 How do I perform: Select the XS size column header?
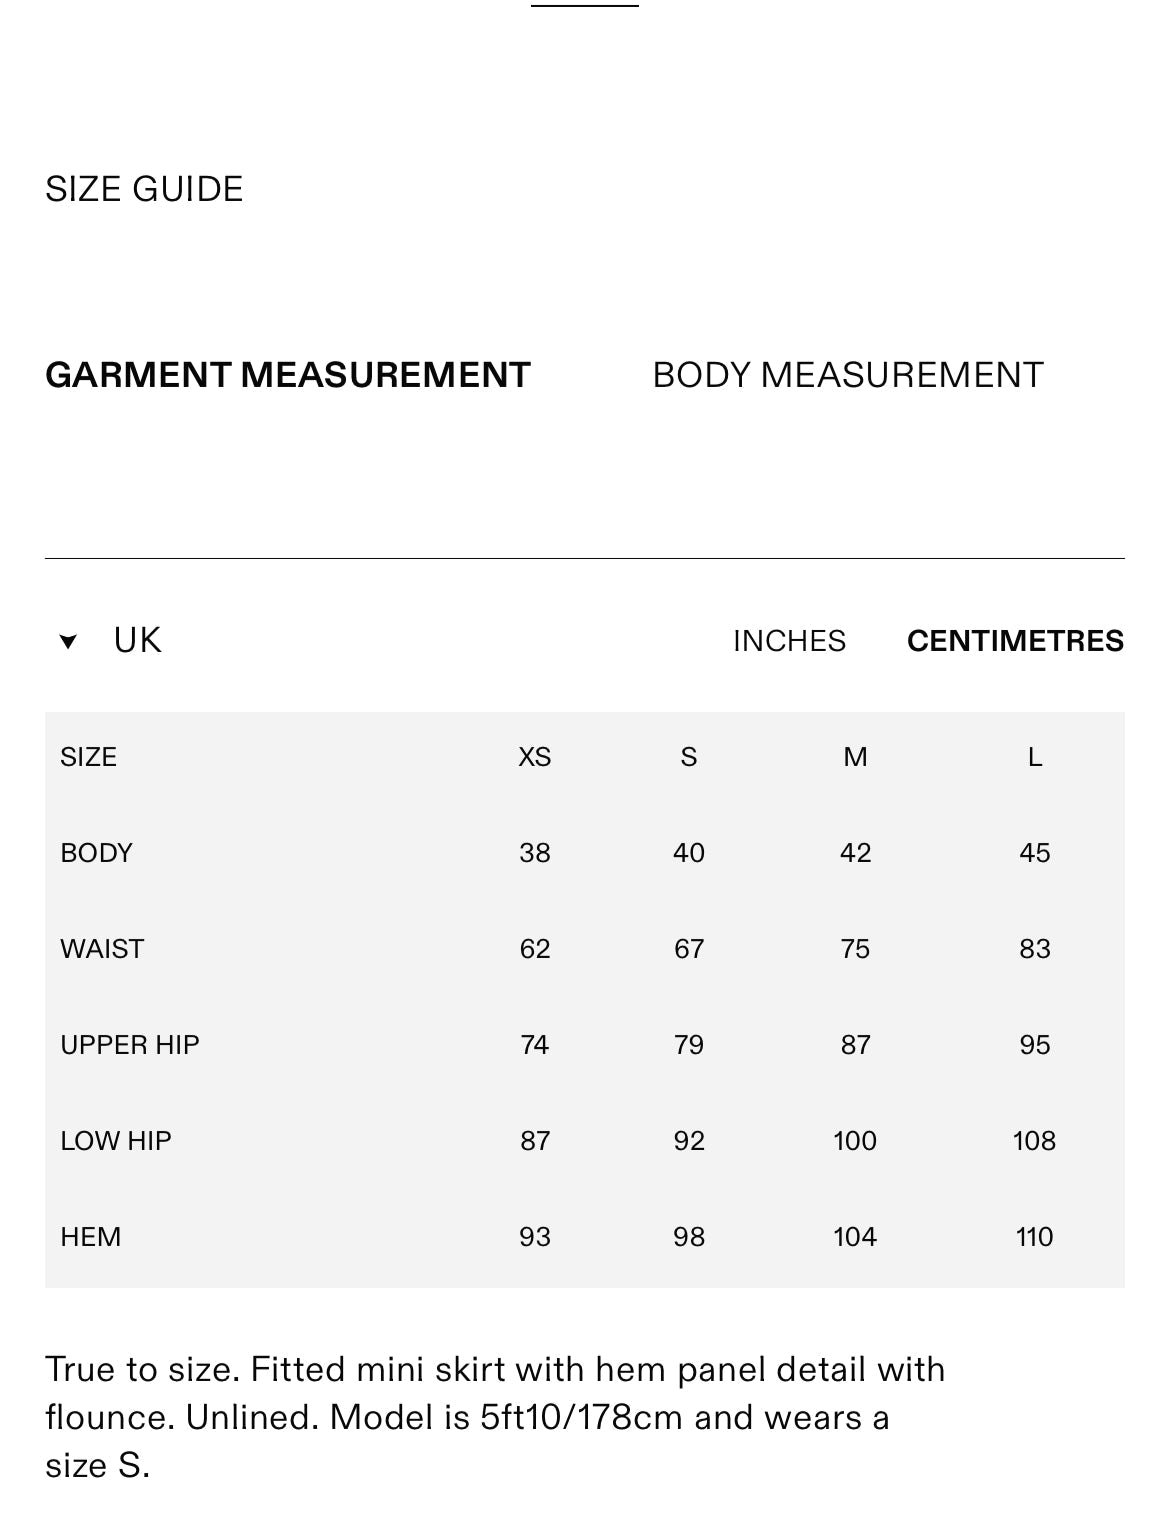pyautogui.click(x=535, y=757)
